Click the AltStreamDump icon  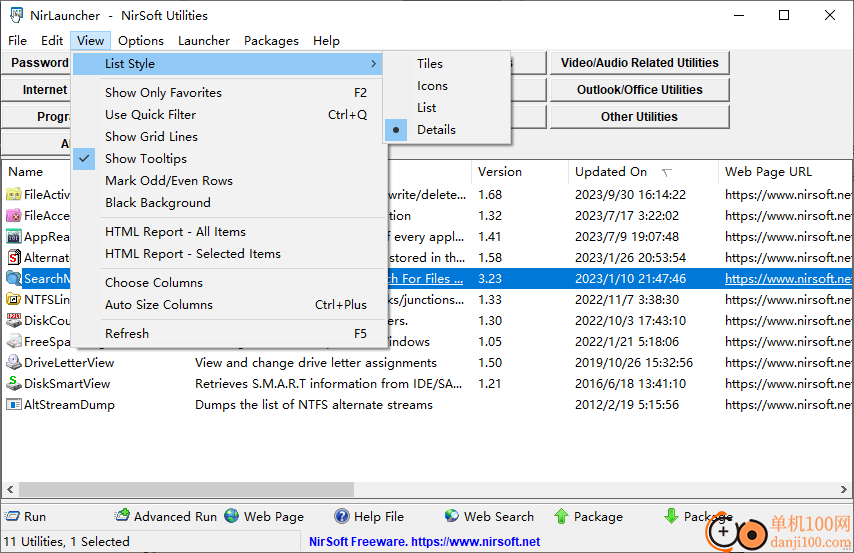coord(14,404)
